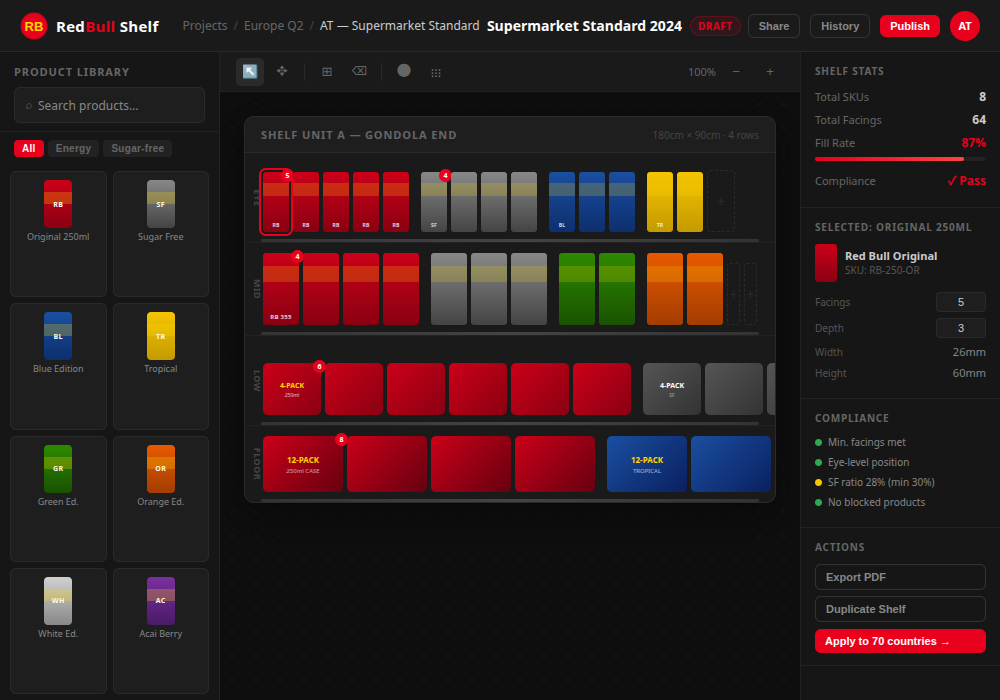
Task: Filter library by Sugar-free
Action: (x=137, y=149)
